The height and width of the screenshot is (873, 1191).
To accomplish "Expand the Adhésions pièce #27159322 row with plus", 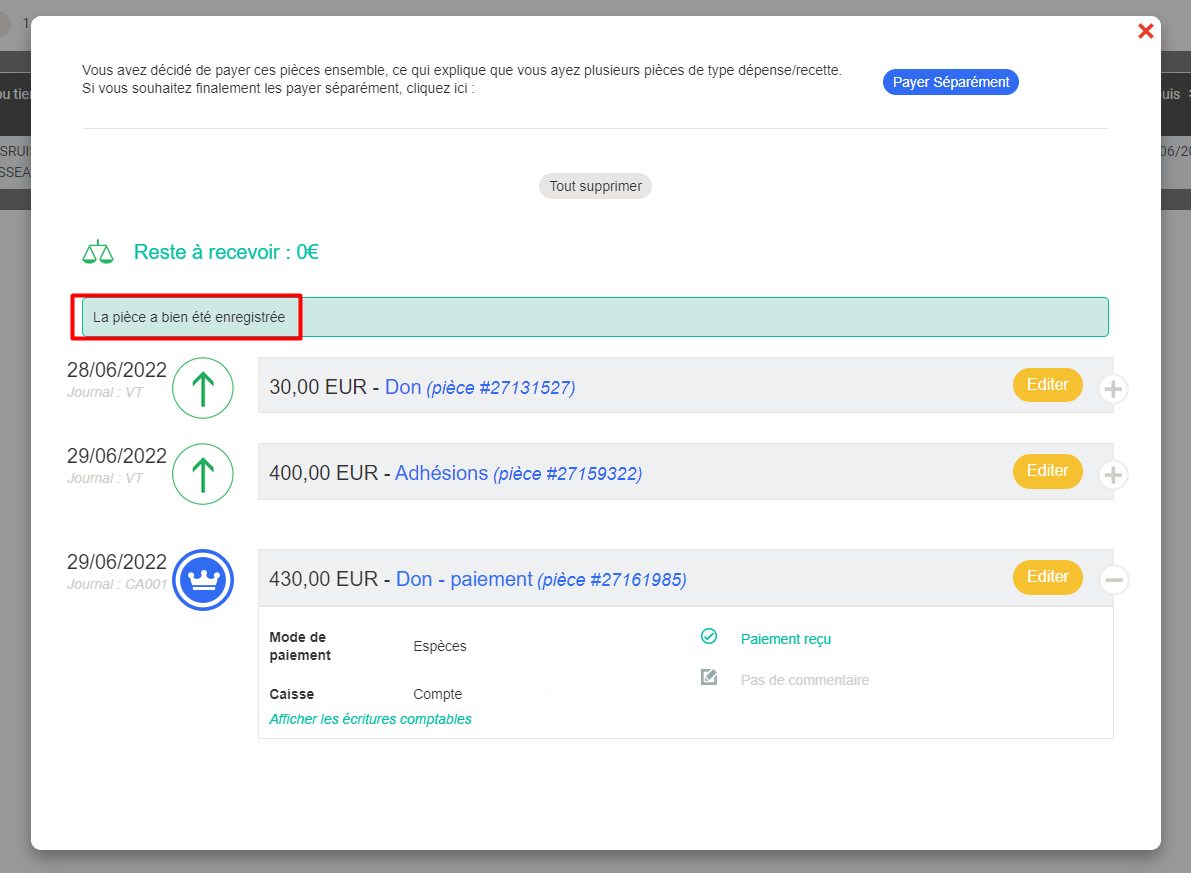I will (1113, 475).
